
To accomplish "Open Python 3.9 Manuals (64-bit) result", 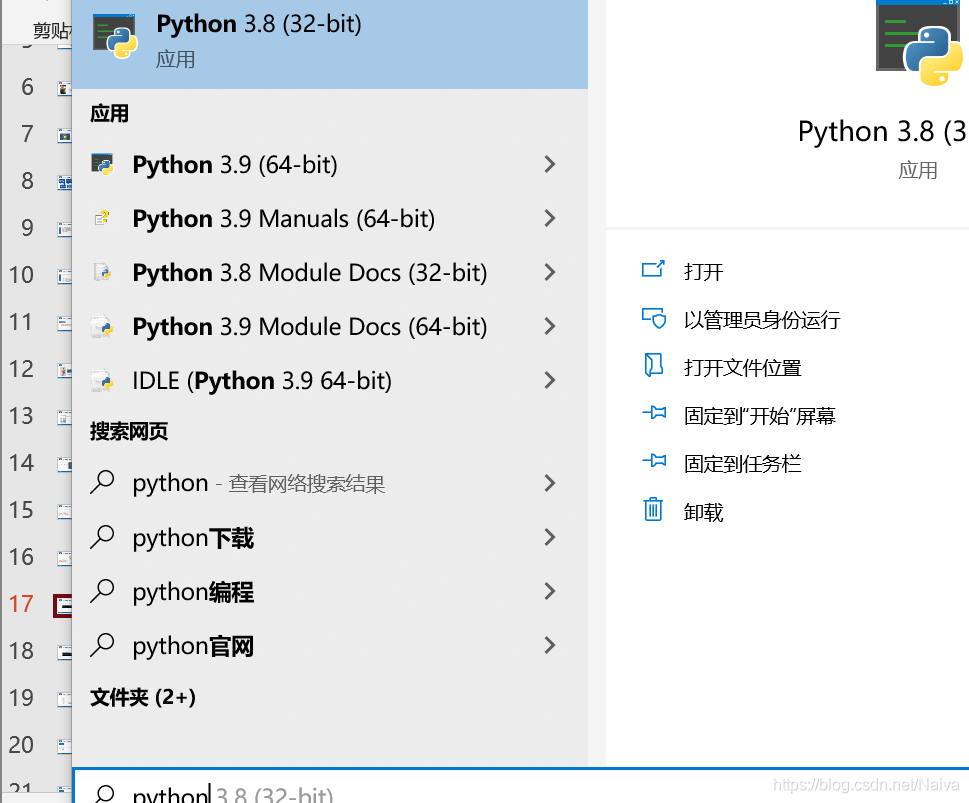I will 329,218.
